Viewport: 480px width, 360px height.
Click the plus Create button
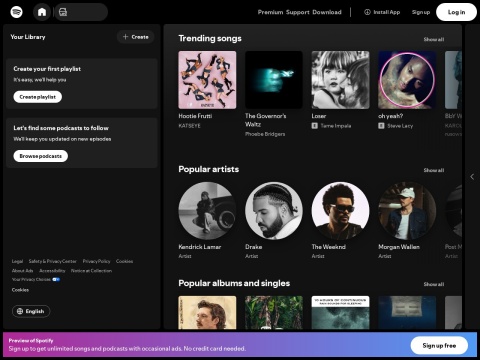click(135, 37)
